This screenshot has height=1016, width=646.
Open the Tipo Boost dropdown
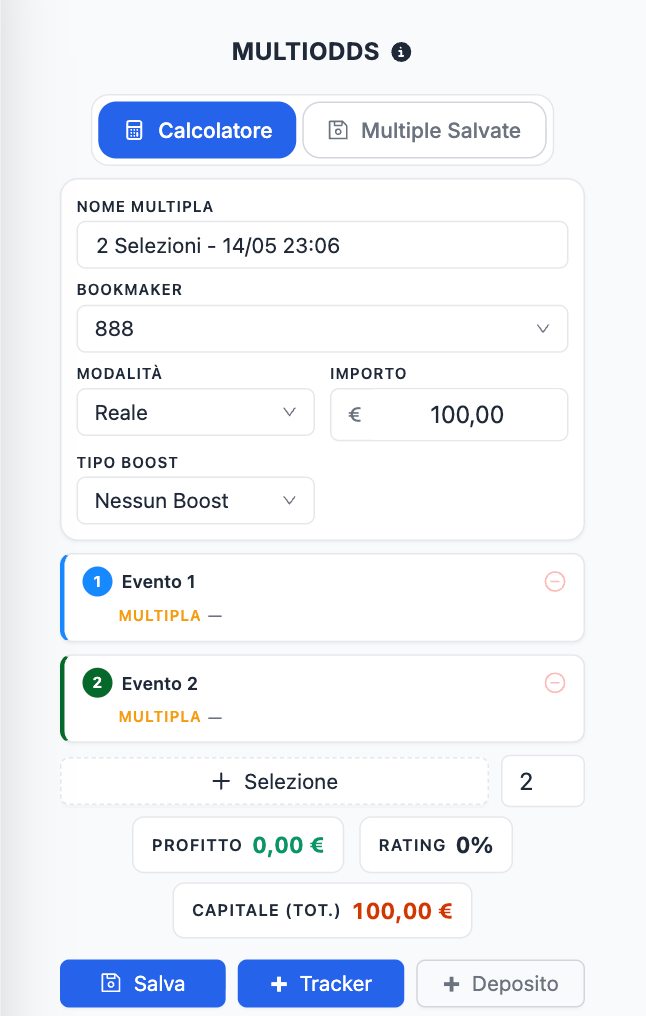196,500
